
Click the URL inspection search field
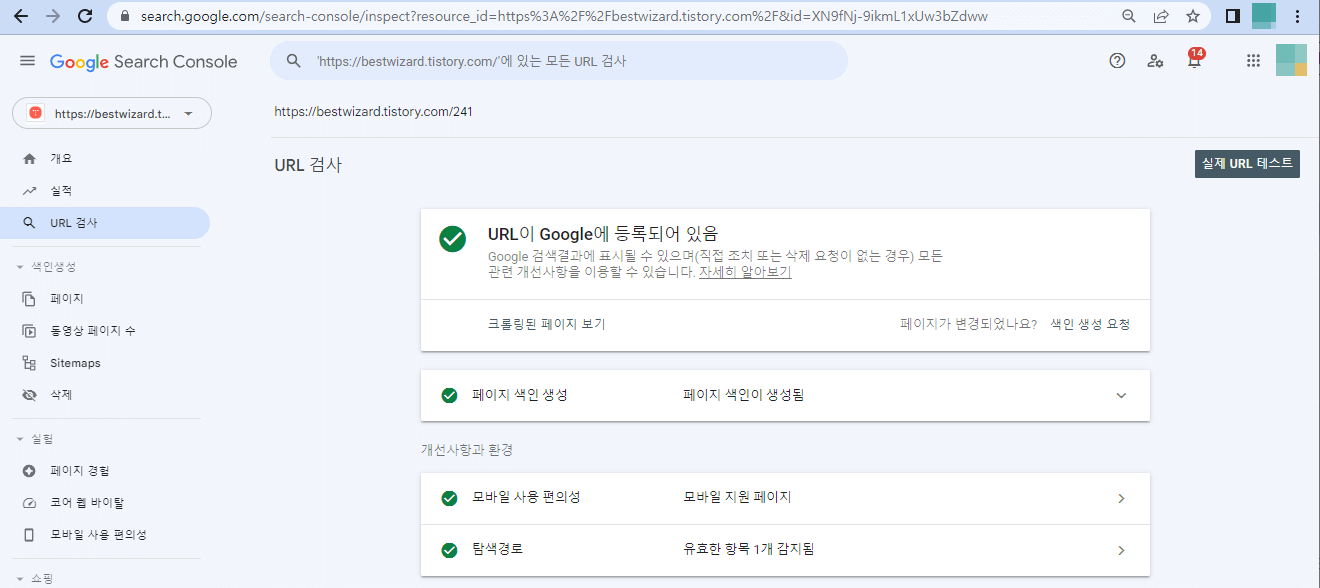(559, 61)
